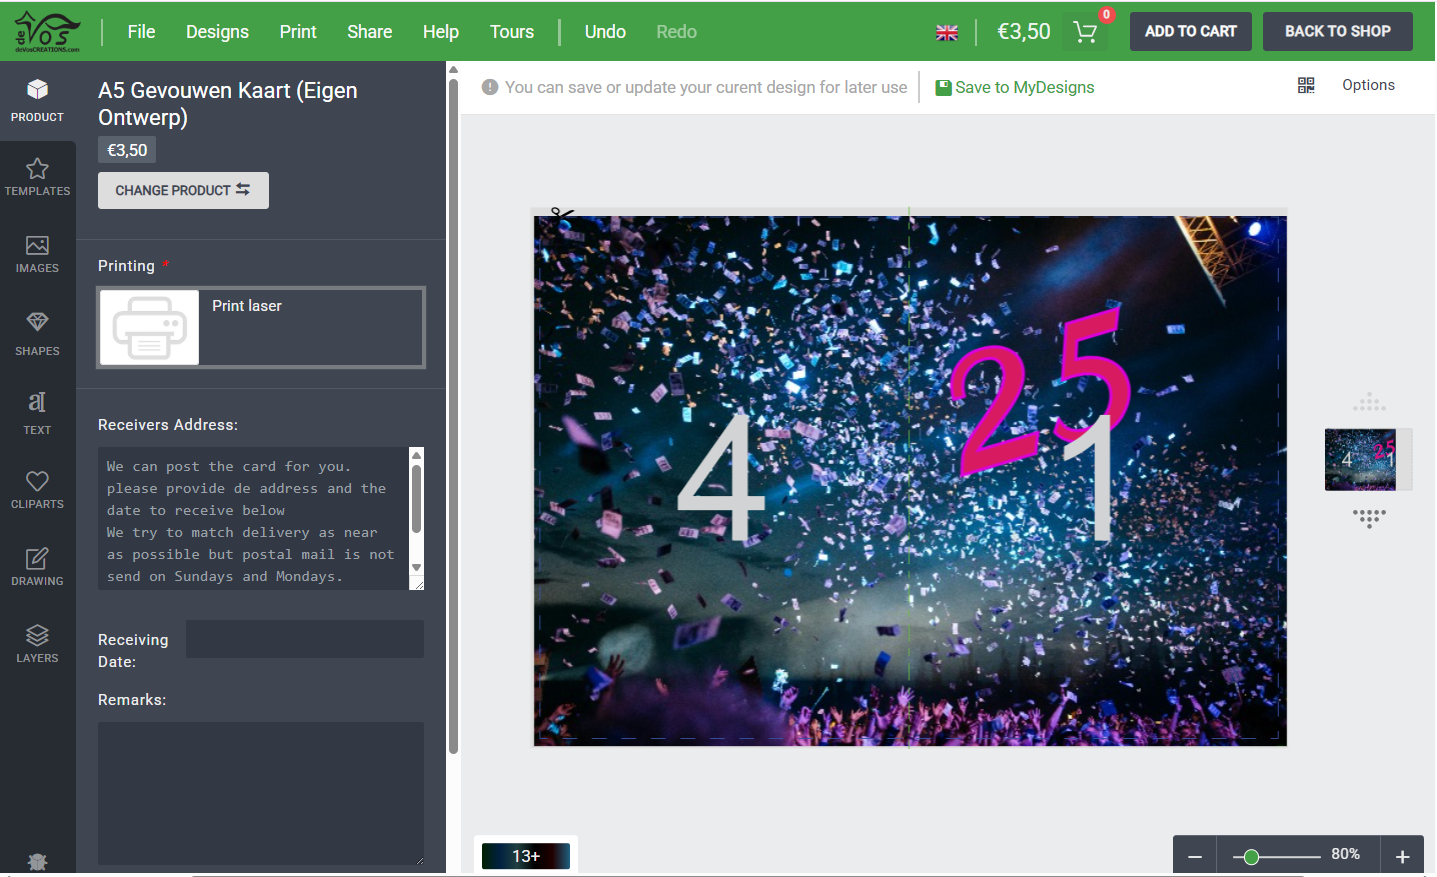The height and width of the screenshot is (877, 1437).
Task: Select the Print laser option
Action: (x=261, y=328)
